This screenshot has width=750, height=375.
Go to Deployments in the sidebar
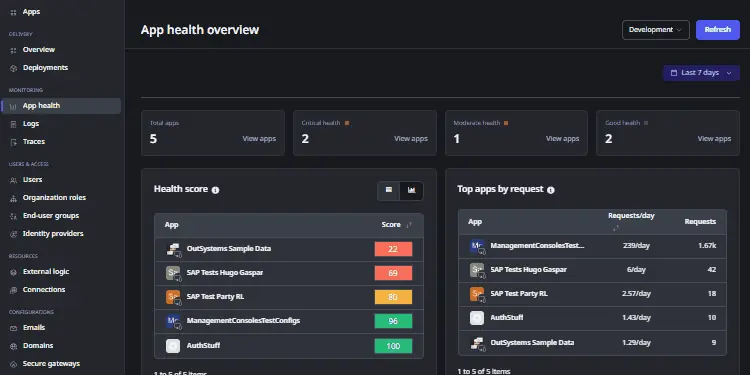pos(45,68)
